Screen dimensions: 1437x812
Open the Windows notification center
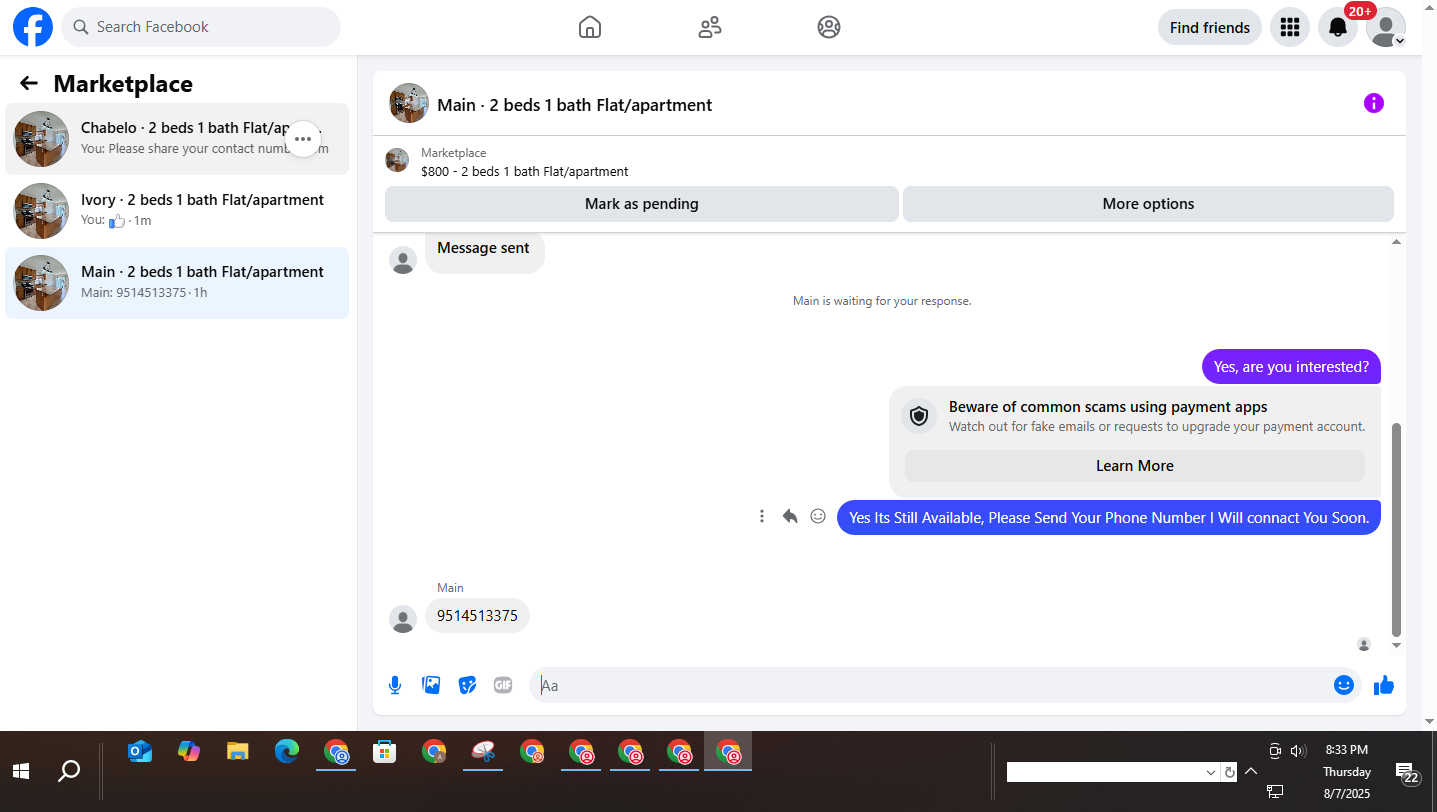point(1408,773)
